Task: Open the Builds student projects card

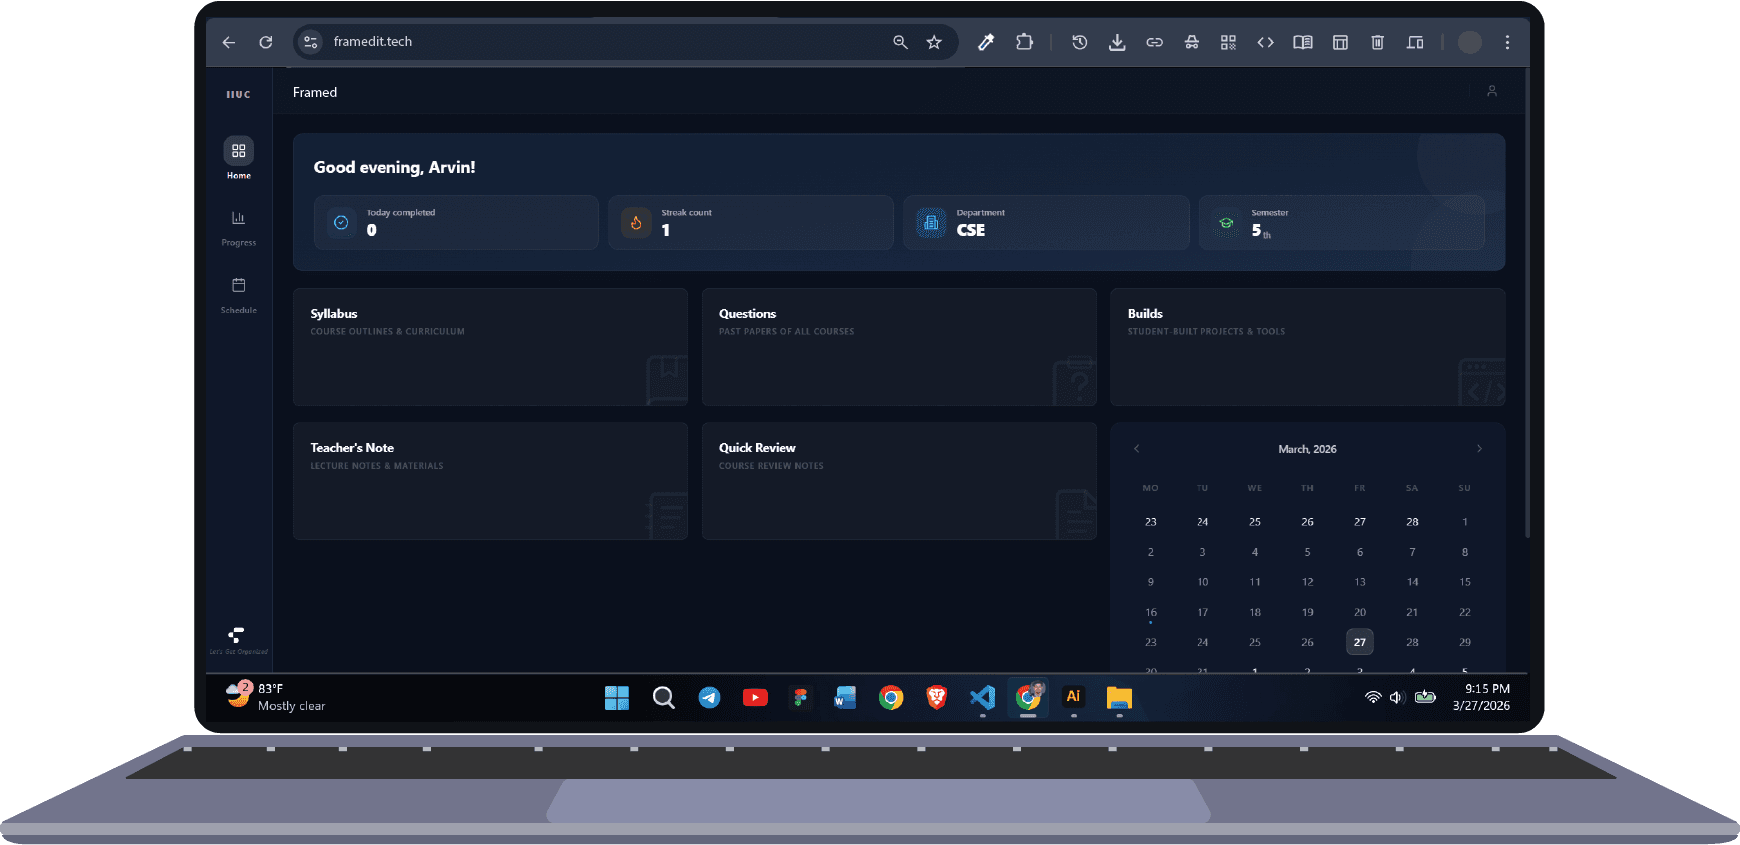Action: (x=1308, y=347)
